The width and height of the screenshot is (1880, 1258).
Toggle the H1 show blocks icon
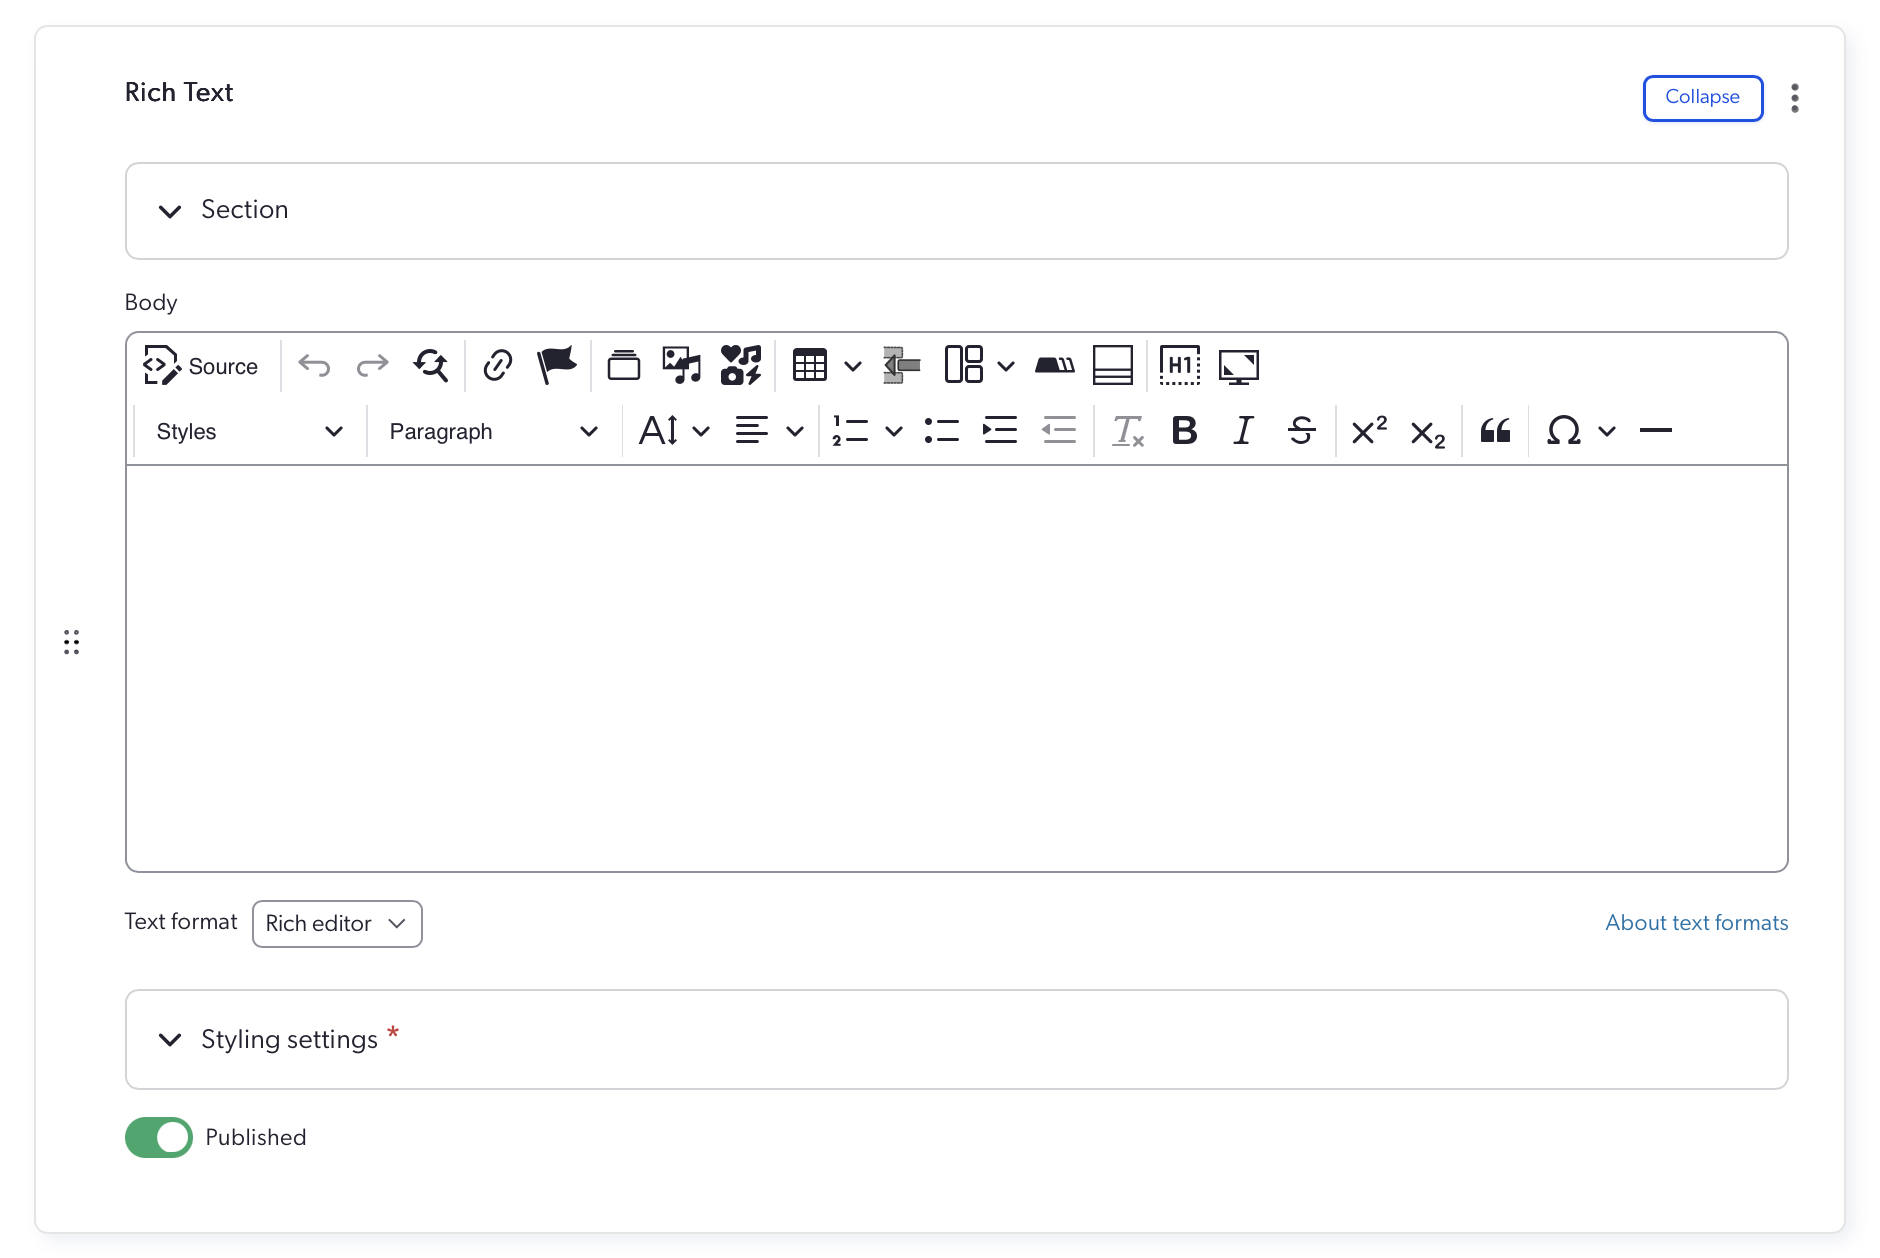(1180, 366)
